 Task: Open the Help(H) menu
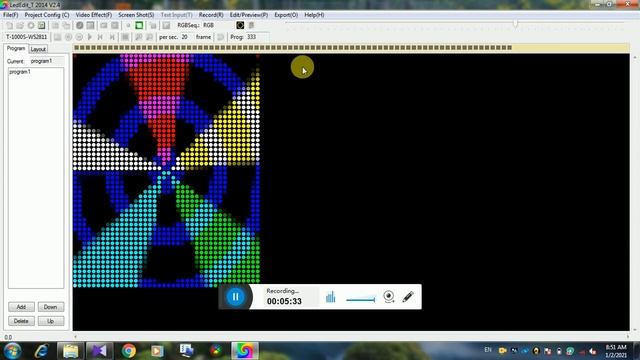[314, 15]
